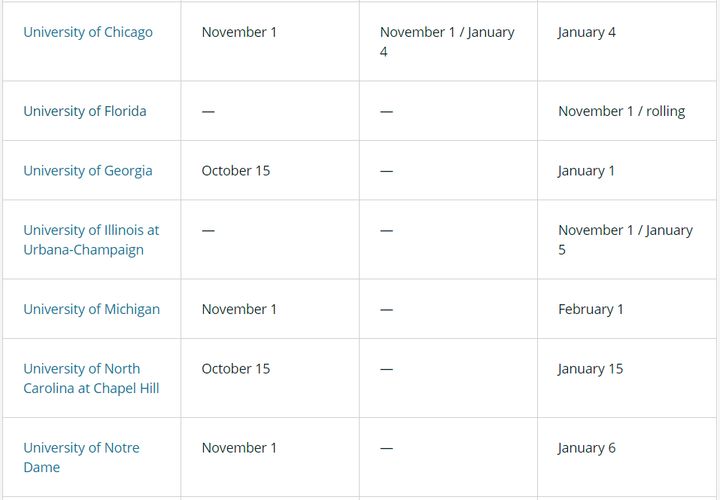Screen dimensions: 720x500
Task: Open University of Illinois at Urbana-Champaign link
Action: pyautogui.click(x=91, y=240)
